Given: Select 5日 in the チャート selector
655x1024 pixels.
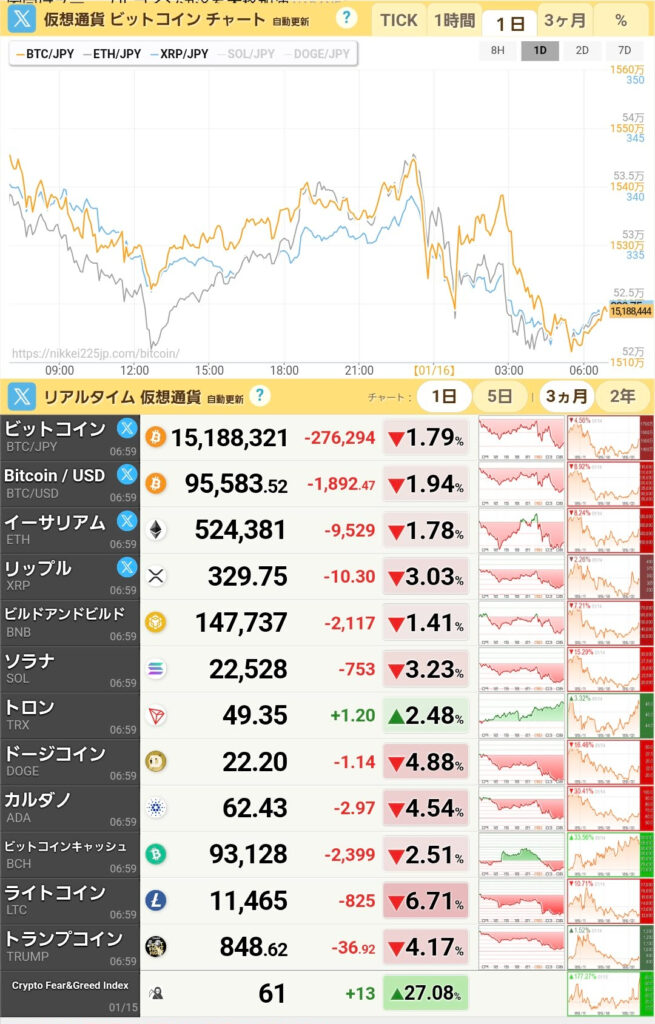Looking at the screenshot, I should click(499, 396).
